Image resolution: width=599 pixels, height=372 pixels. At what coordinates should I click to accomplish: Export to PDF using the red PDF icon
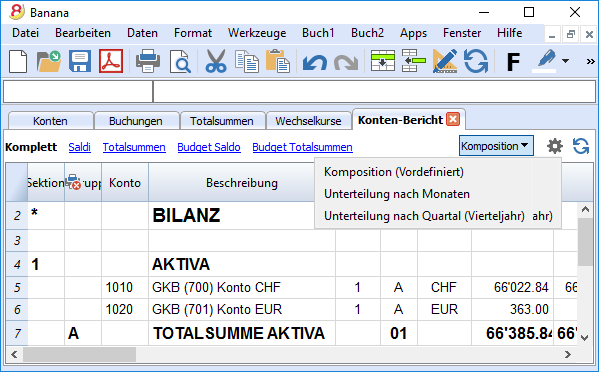[111, 61]
